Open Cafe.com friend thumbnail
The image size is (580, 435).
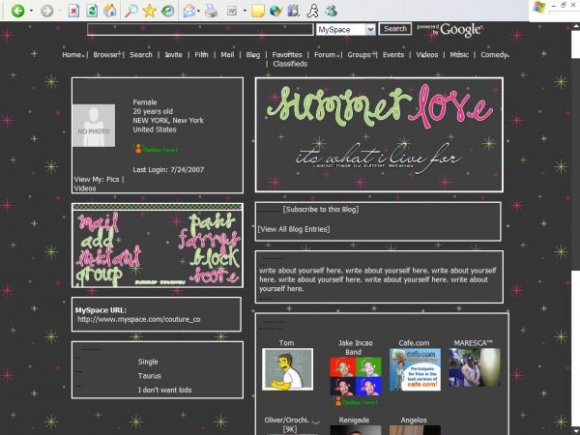[x=415, y=370]
